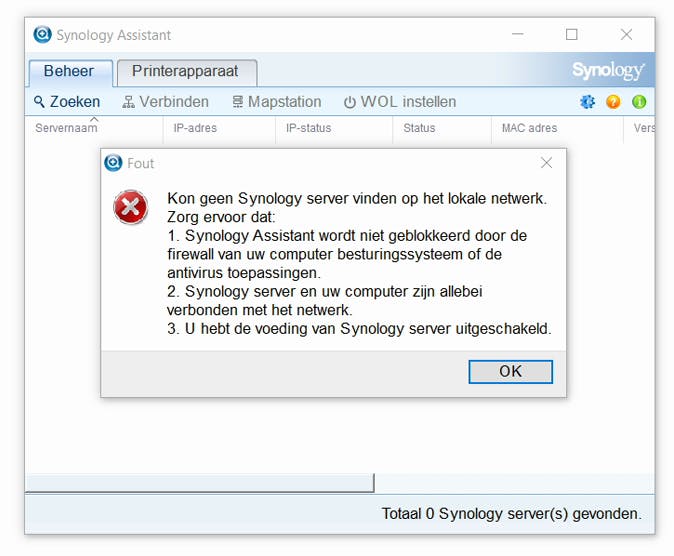Click the Mapstation drive icon

pyautogui.click(x=238, y=102)
